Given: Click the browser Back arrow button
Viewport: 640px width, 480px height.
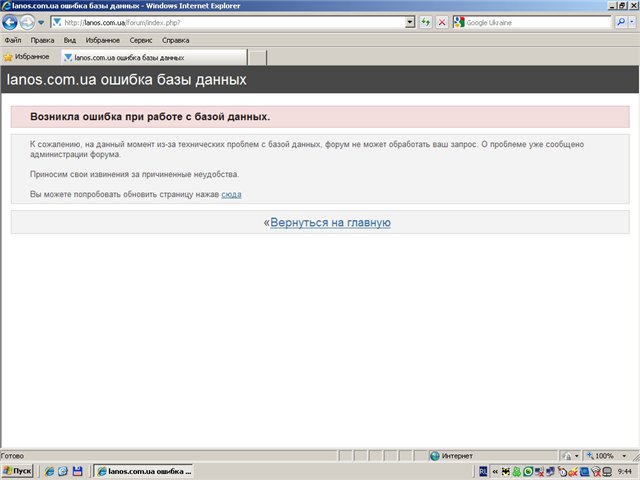Looking at the screenshot, I should 11,22.
